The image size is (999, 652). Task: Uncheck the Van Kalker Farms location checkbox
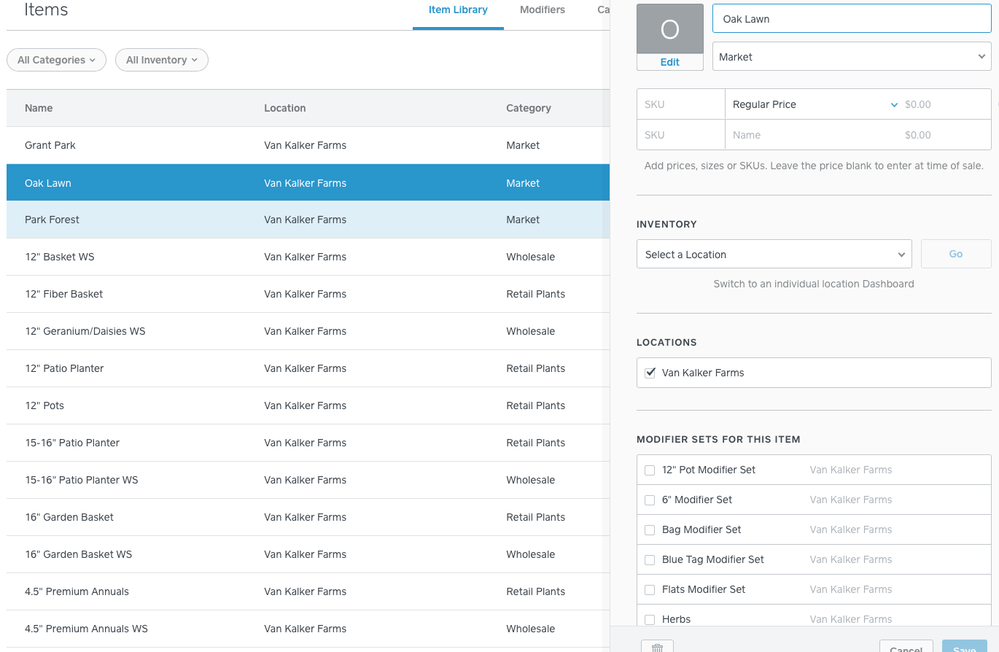tap(650, 373)
